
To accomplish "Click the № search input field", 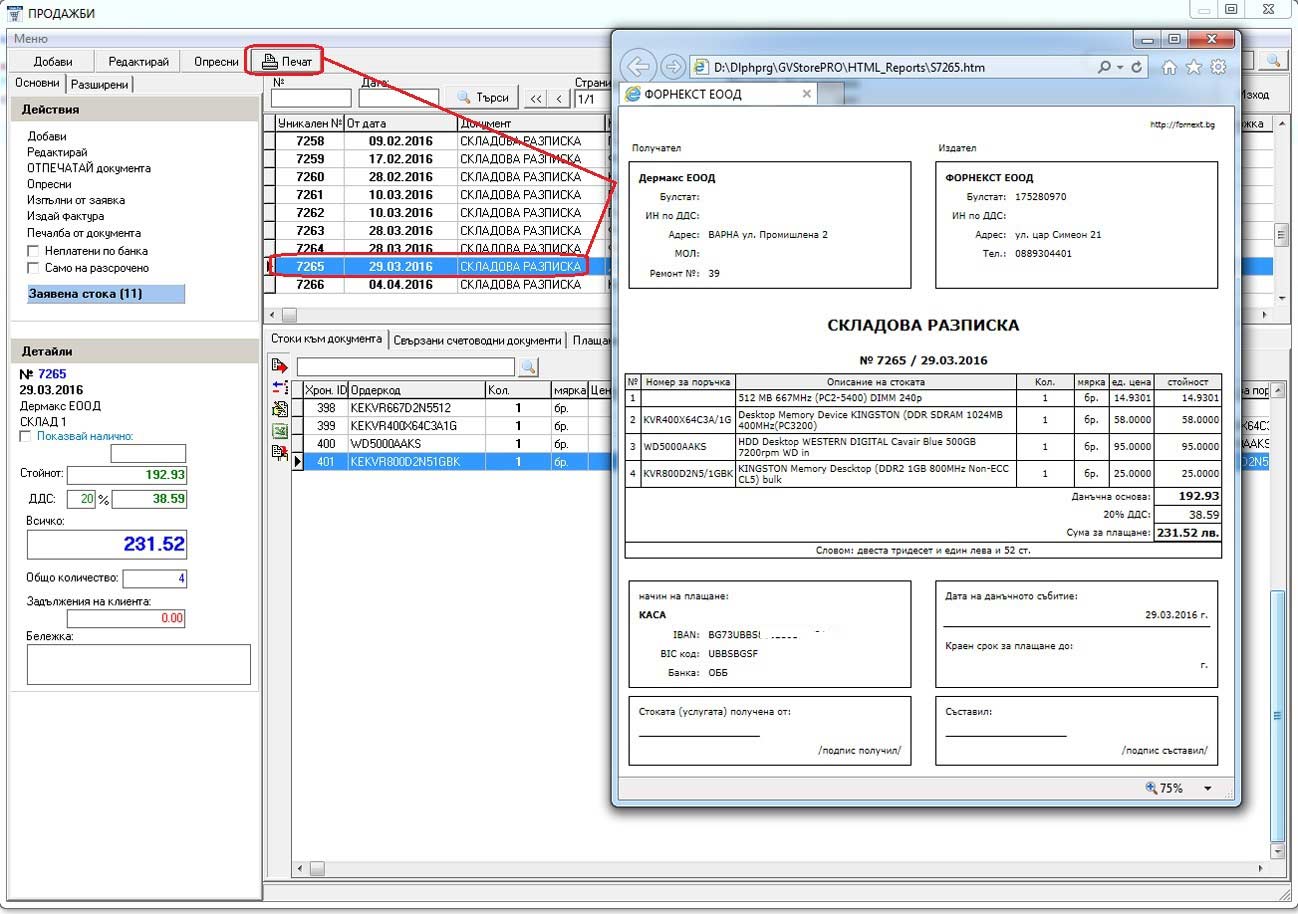I will coord(311,98).
